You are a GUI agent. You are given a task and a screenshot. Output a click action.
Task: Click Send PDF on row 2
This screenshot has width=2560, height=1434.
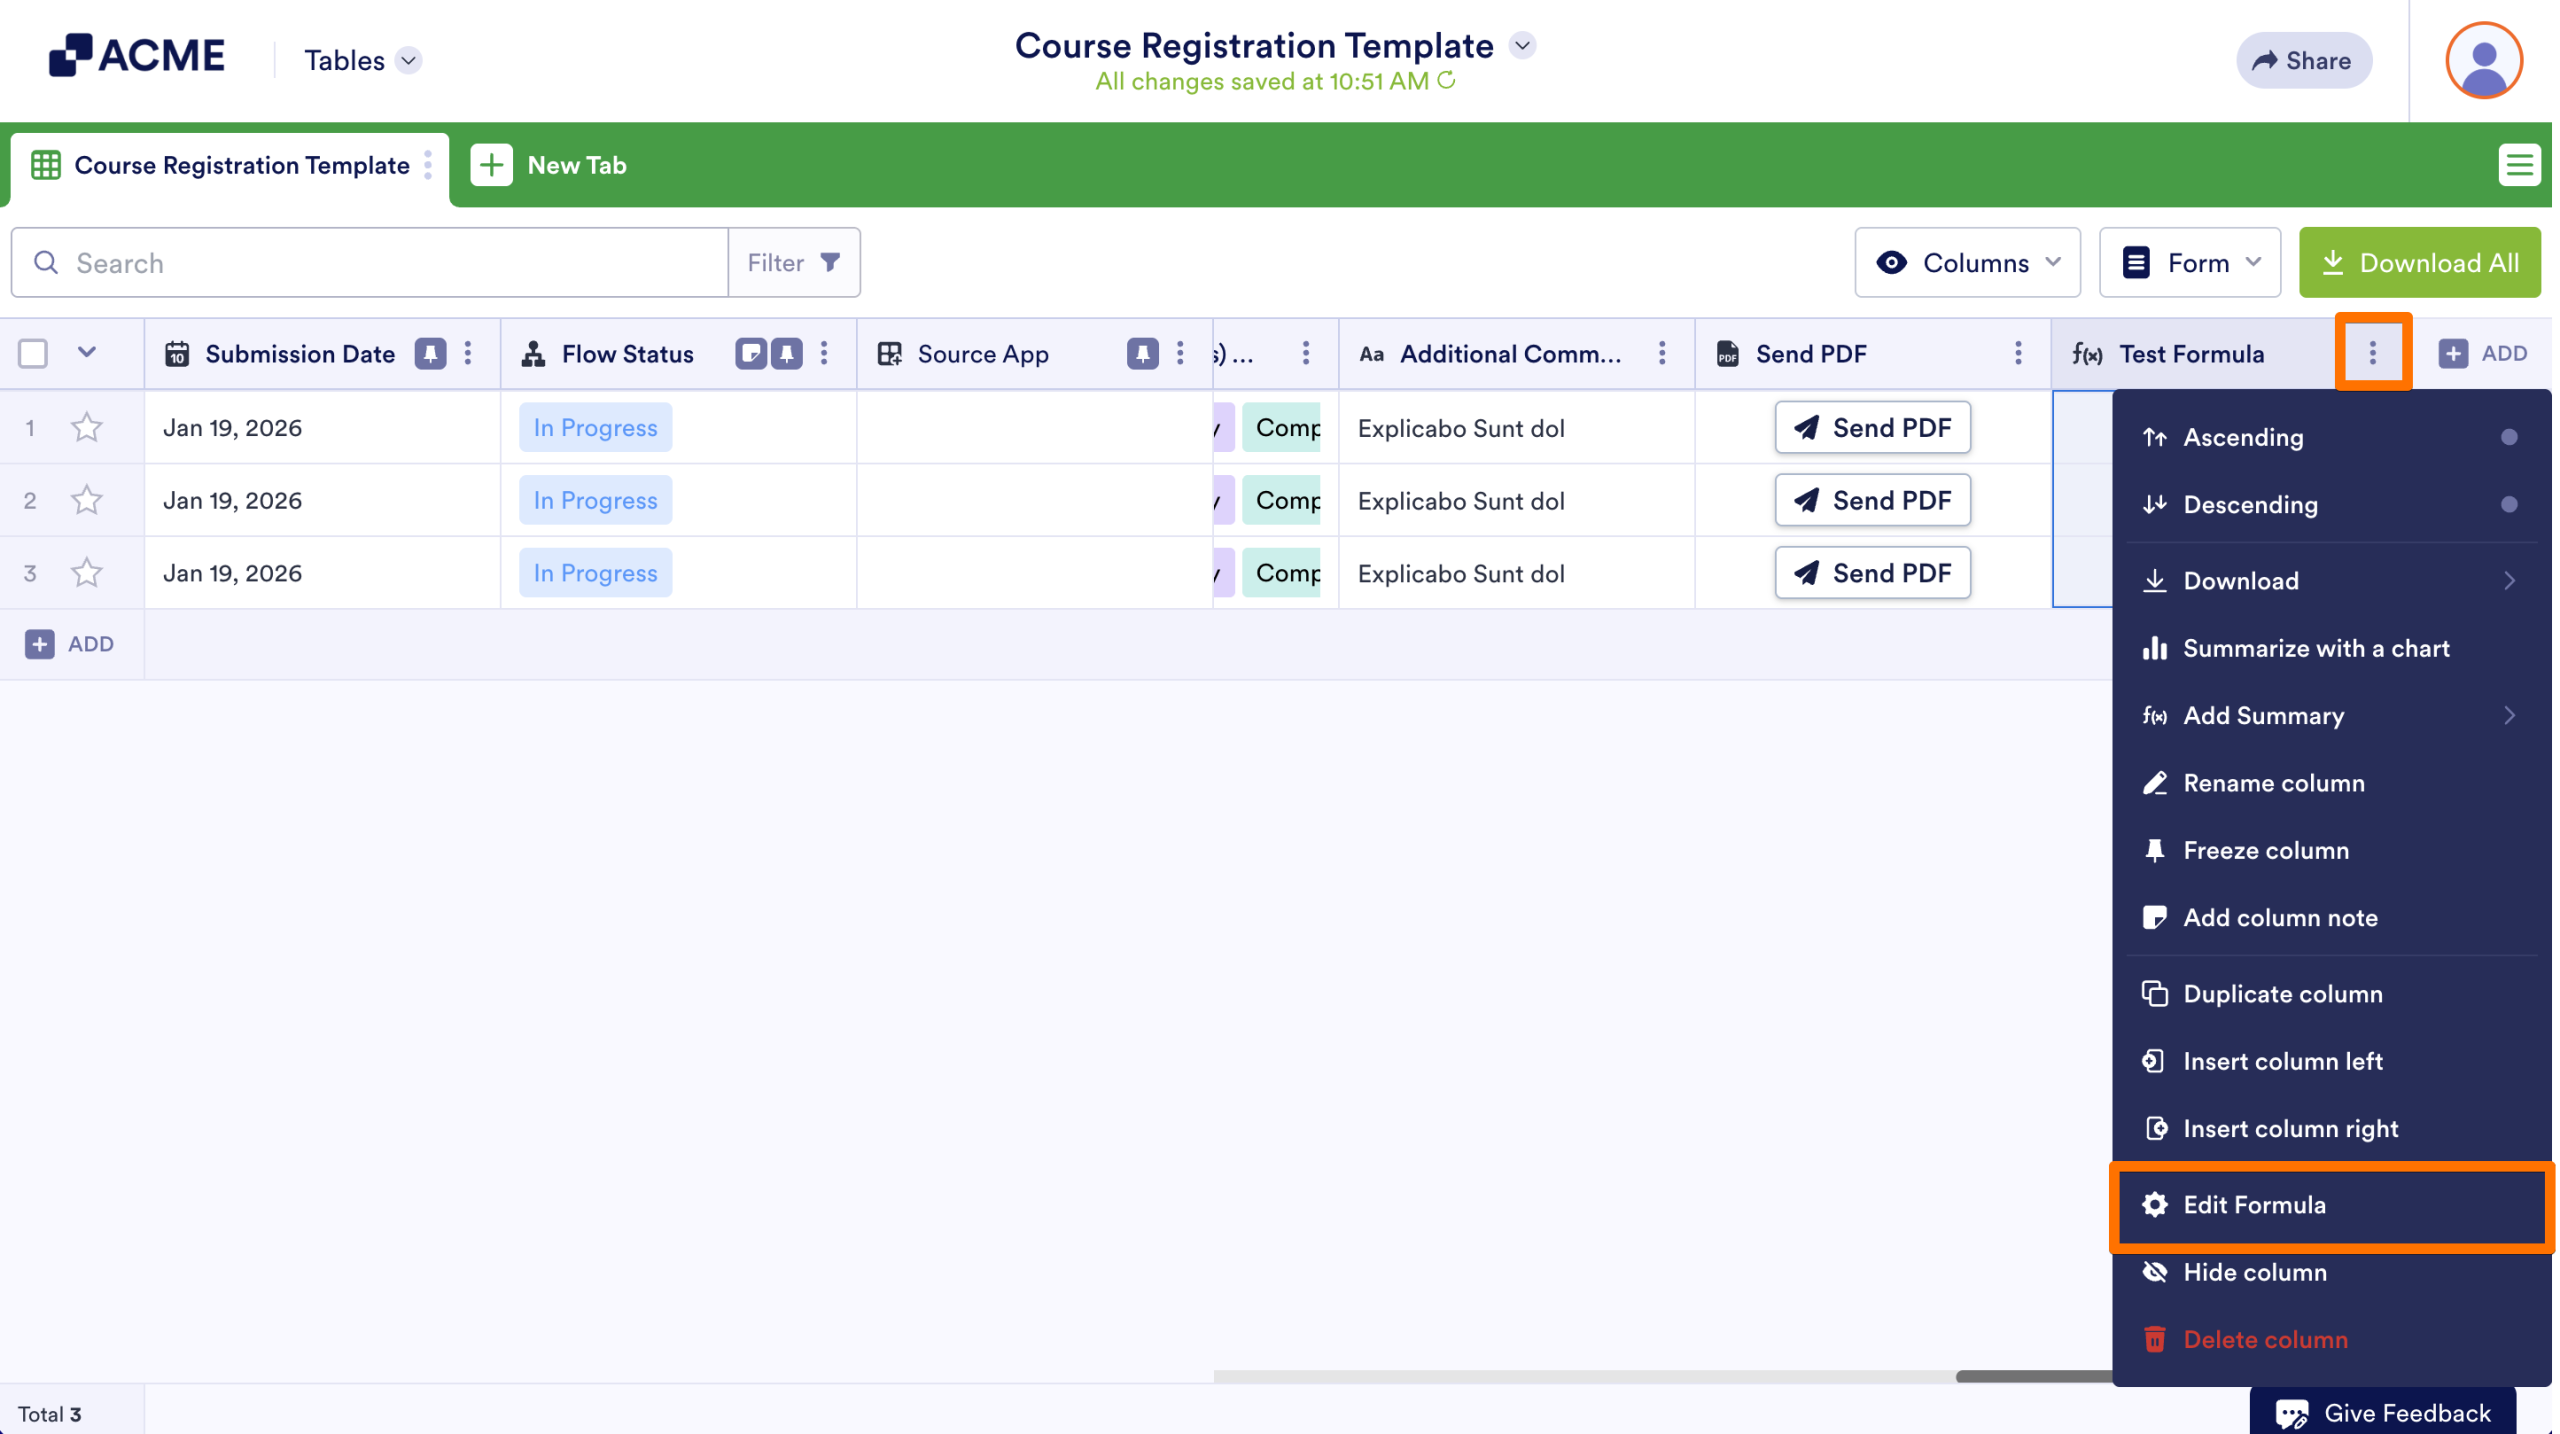click(x=1871, y=500)
